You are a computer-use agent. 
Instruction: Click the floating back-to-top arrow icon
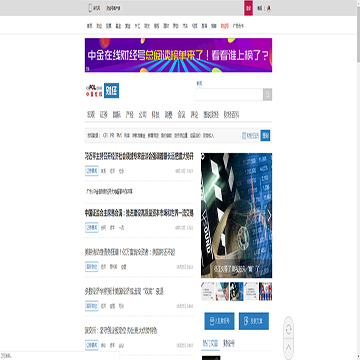[x=289, y=348]
